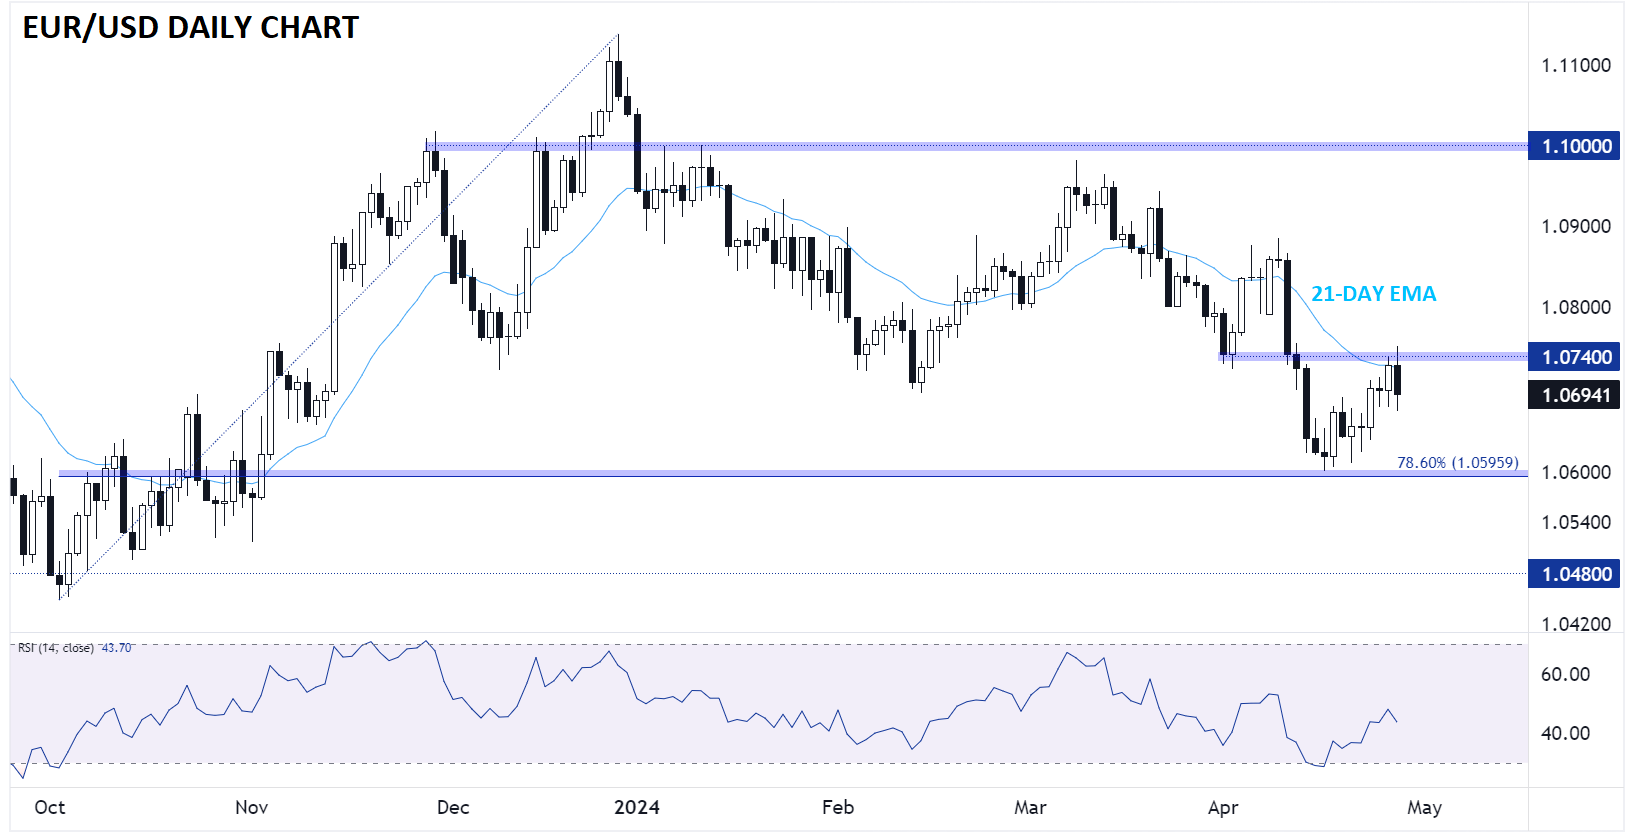Screen dimensions: 1634x834
Task: Click the May label on time axis
Action: pyautogui.click(x=1424, y=808)
